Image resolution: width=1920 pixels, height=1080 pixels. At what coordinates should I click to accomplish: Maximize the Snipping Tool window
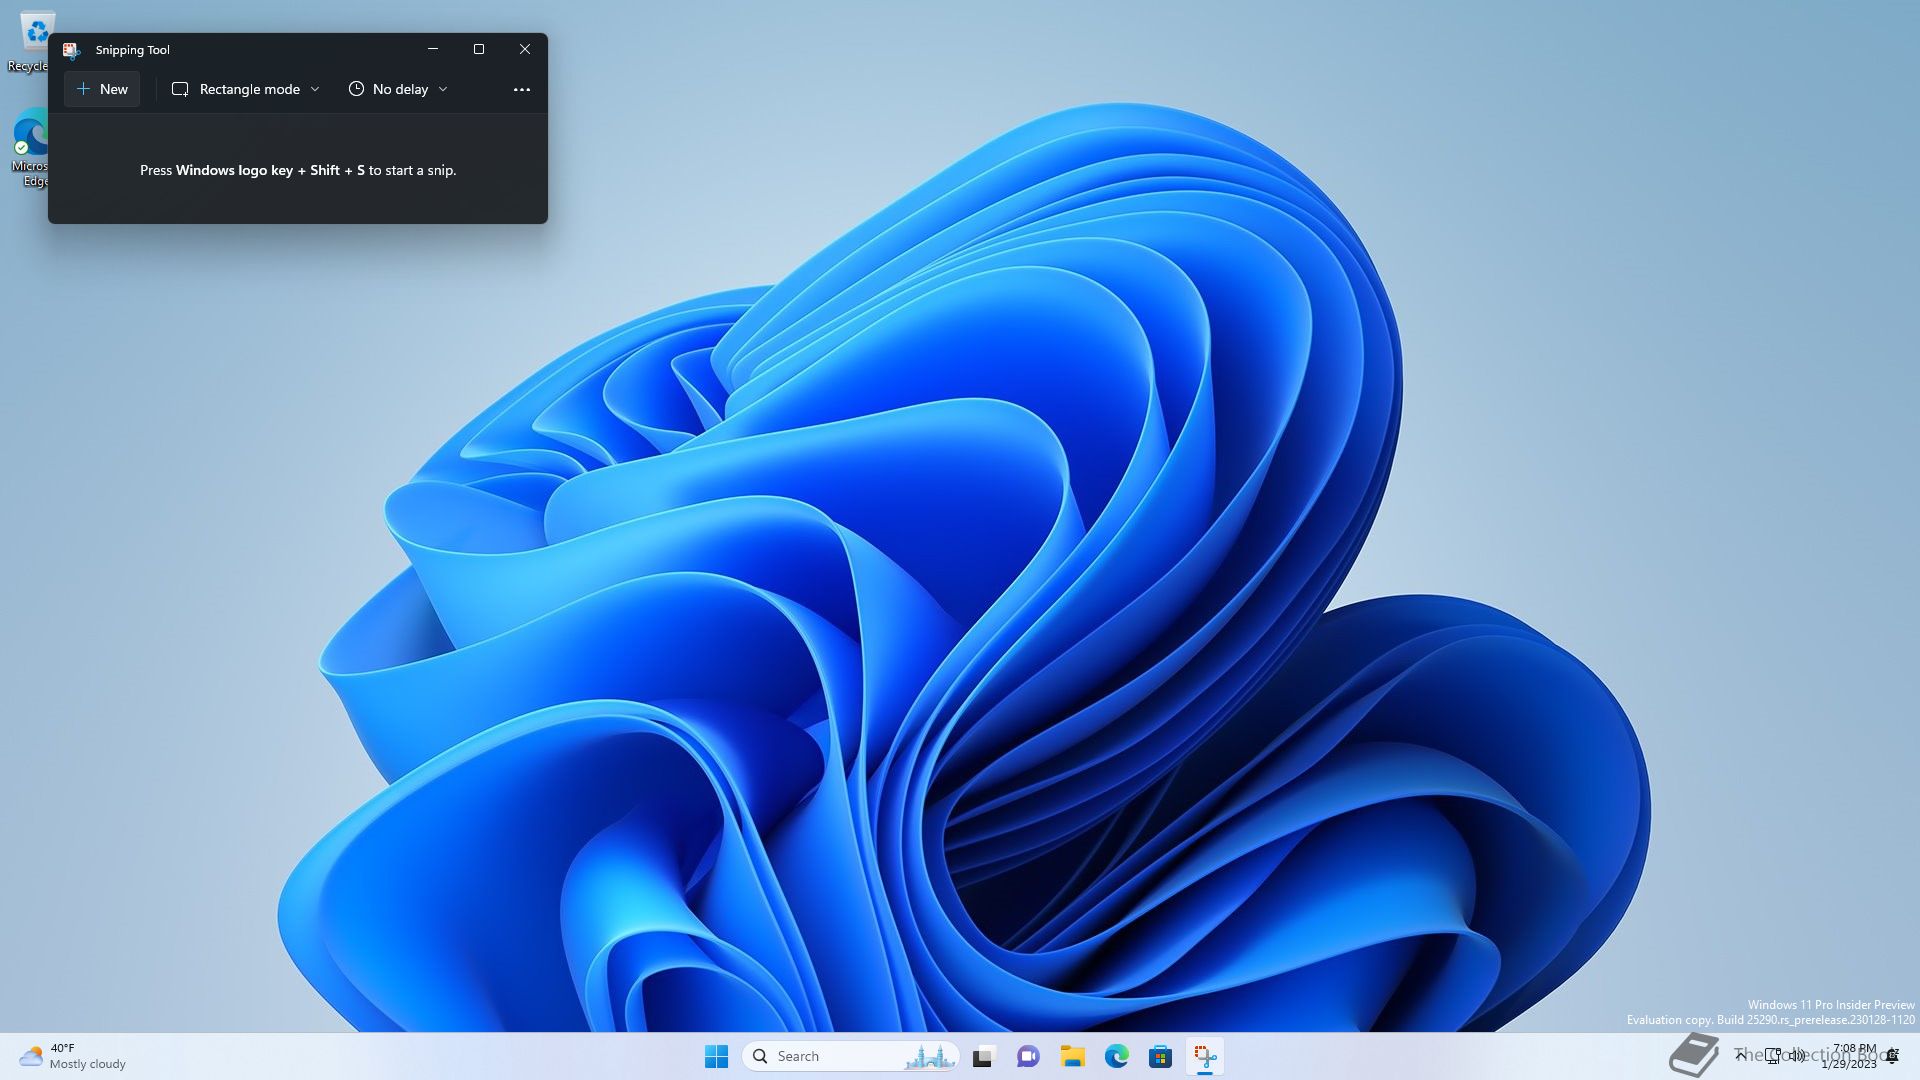[479, 49]
